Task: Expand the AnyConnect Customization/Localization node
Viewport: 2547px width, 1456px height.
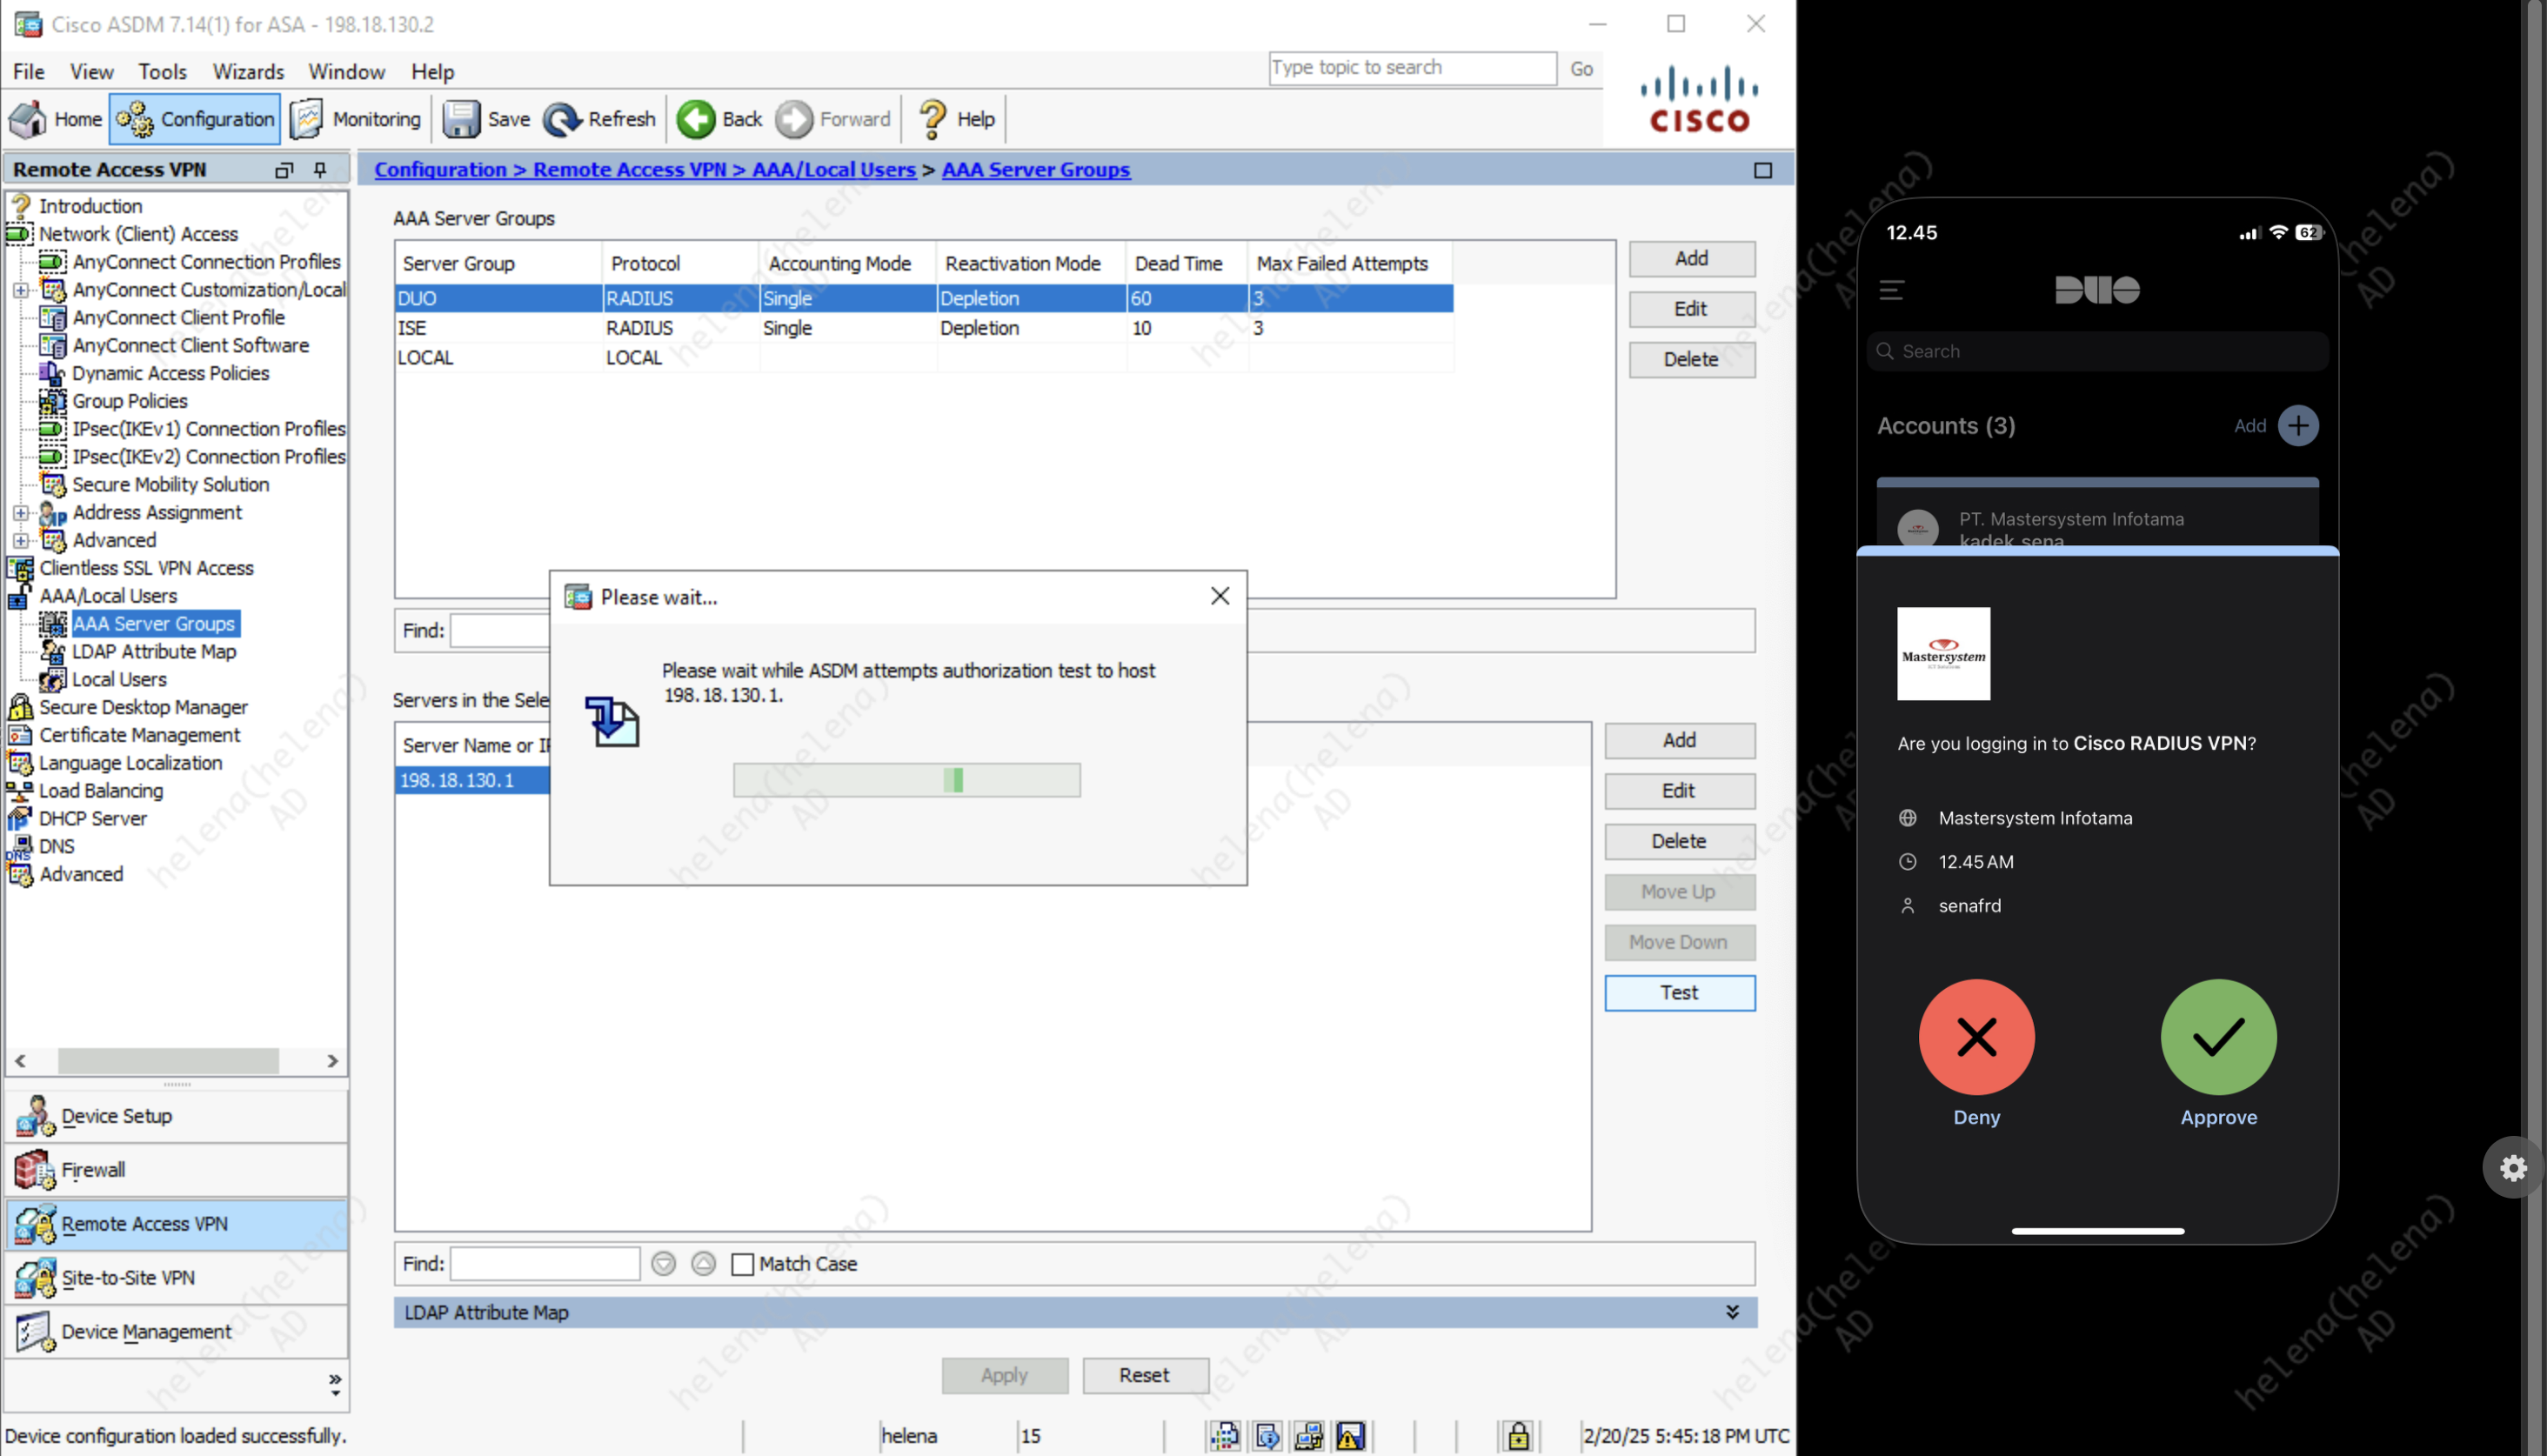Action: coord(21,290)
